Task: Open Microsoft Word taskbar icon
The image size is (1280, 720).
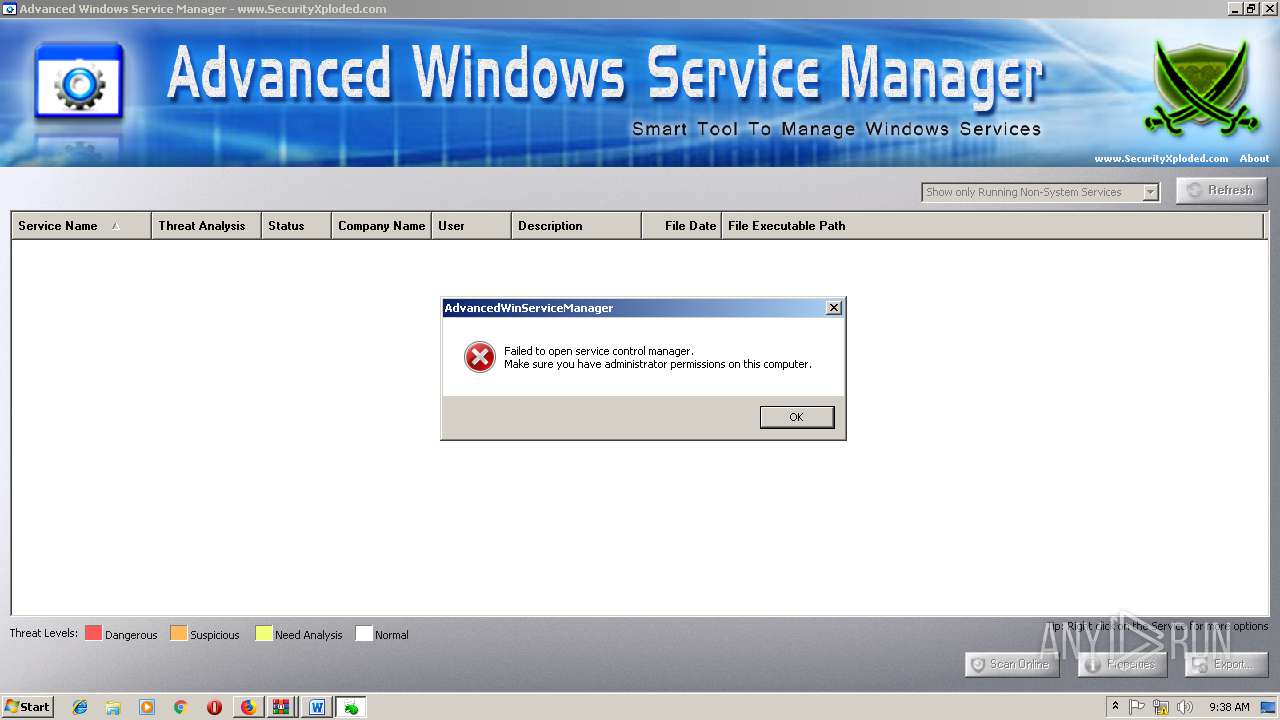Action: pos(316,707)
